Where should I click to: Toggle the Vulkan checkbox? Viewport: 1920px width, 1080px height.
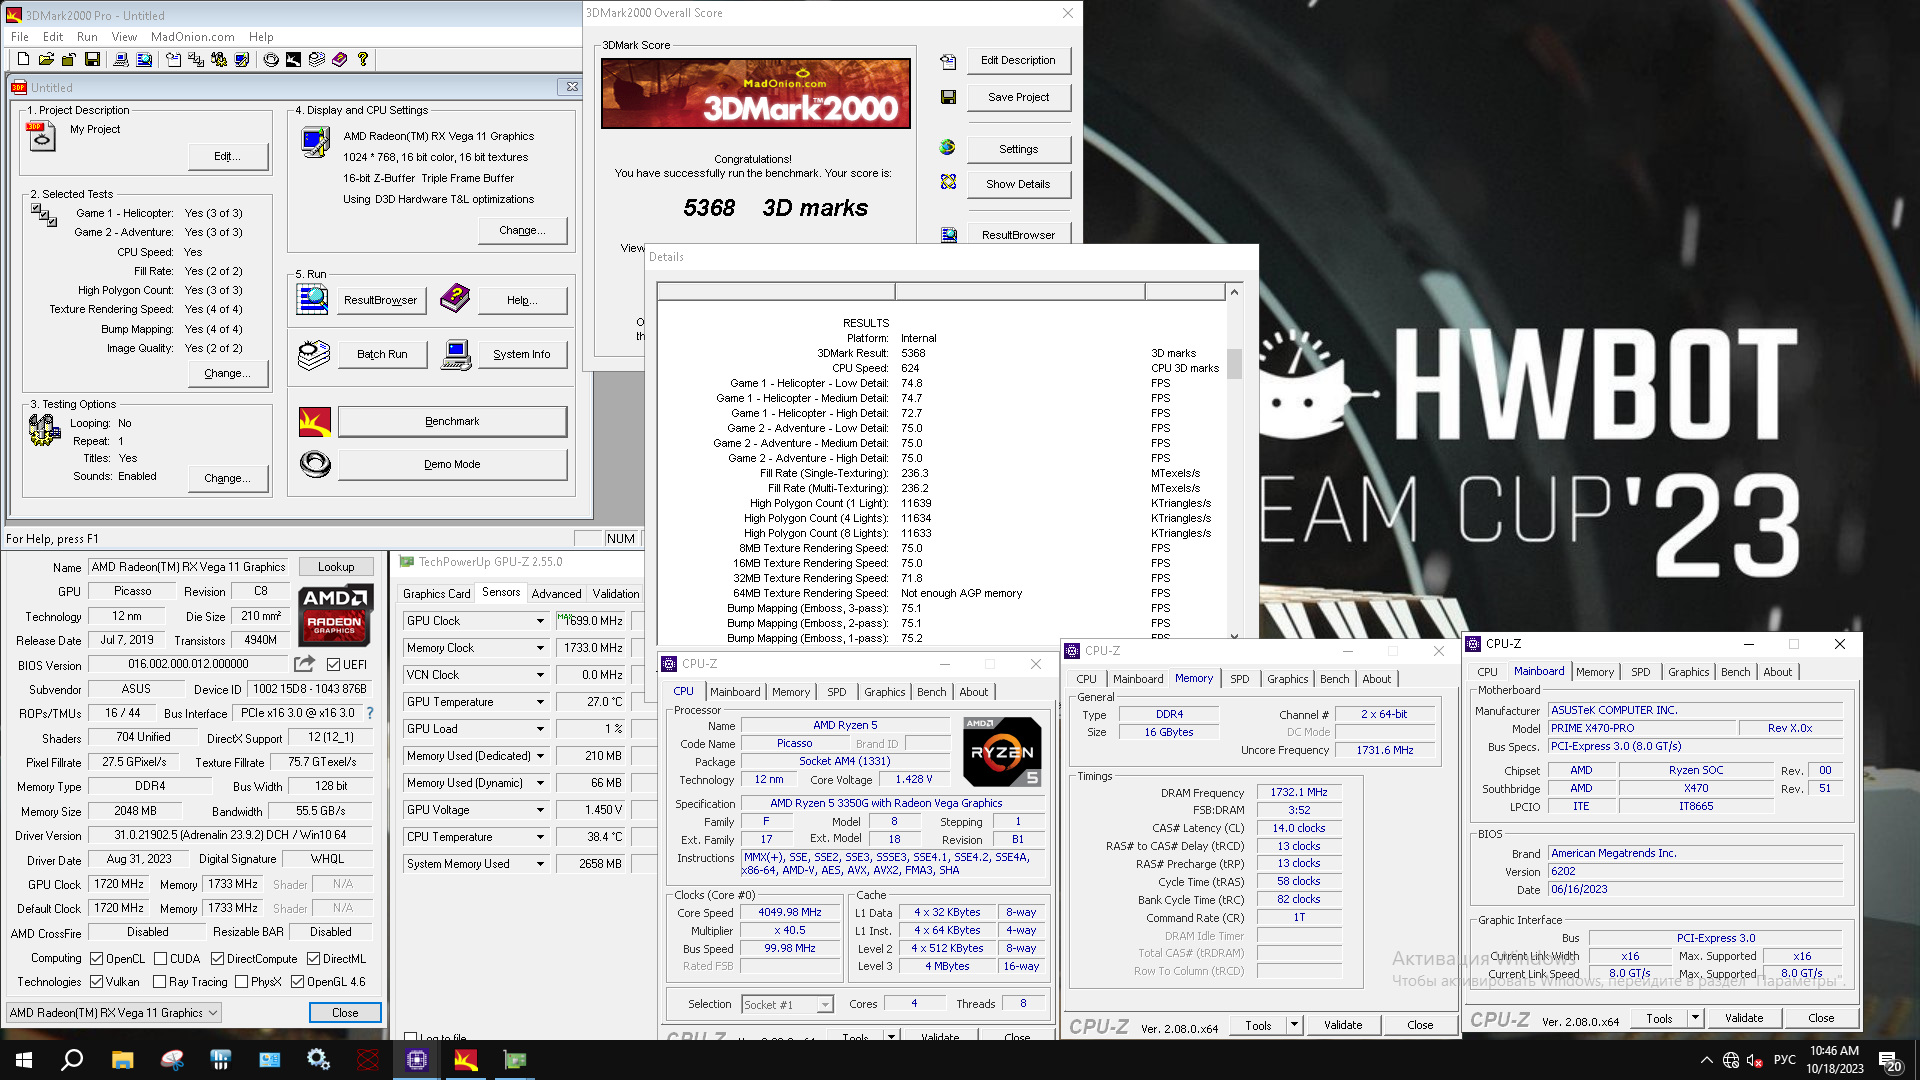97,982
